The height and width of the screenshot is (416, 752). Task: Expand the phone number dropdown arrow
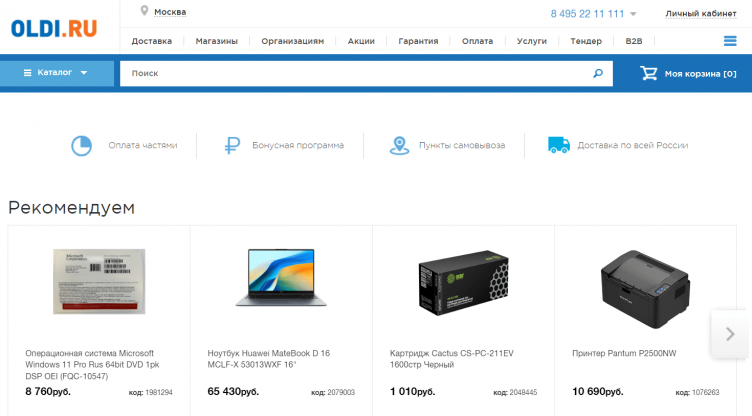[633, 14]
